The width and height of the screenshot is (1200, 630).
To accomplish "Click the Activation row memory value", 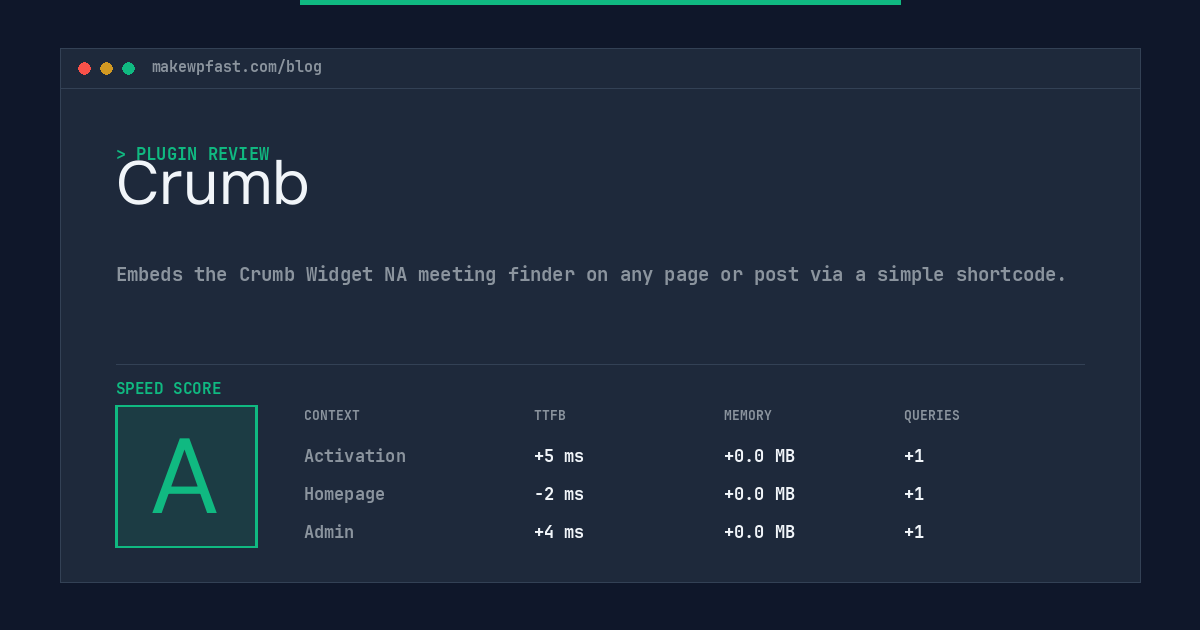I will pos(759,456).
